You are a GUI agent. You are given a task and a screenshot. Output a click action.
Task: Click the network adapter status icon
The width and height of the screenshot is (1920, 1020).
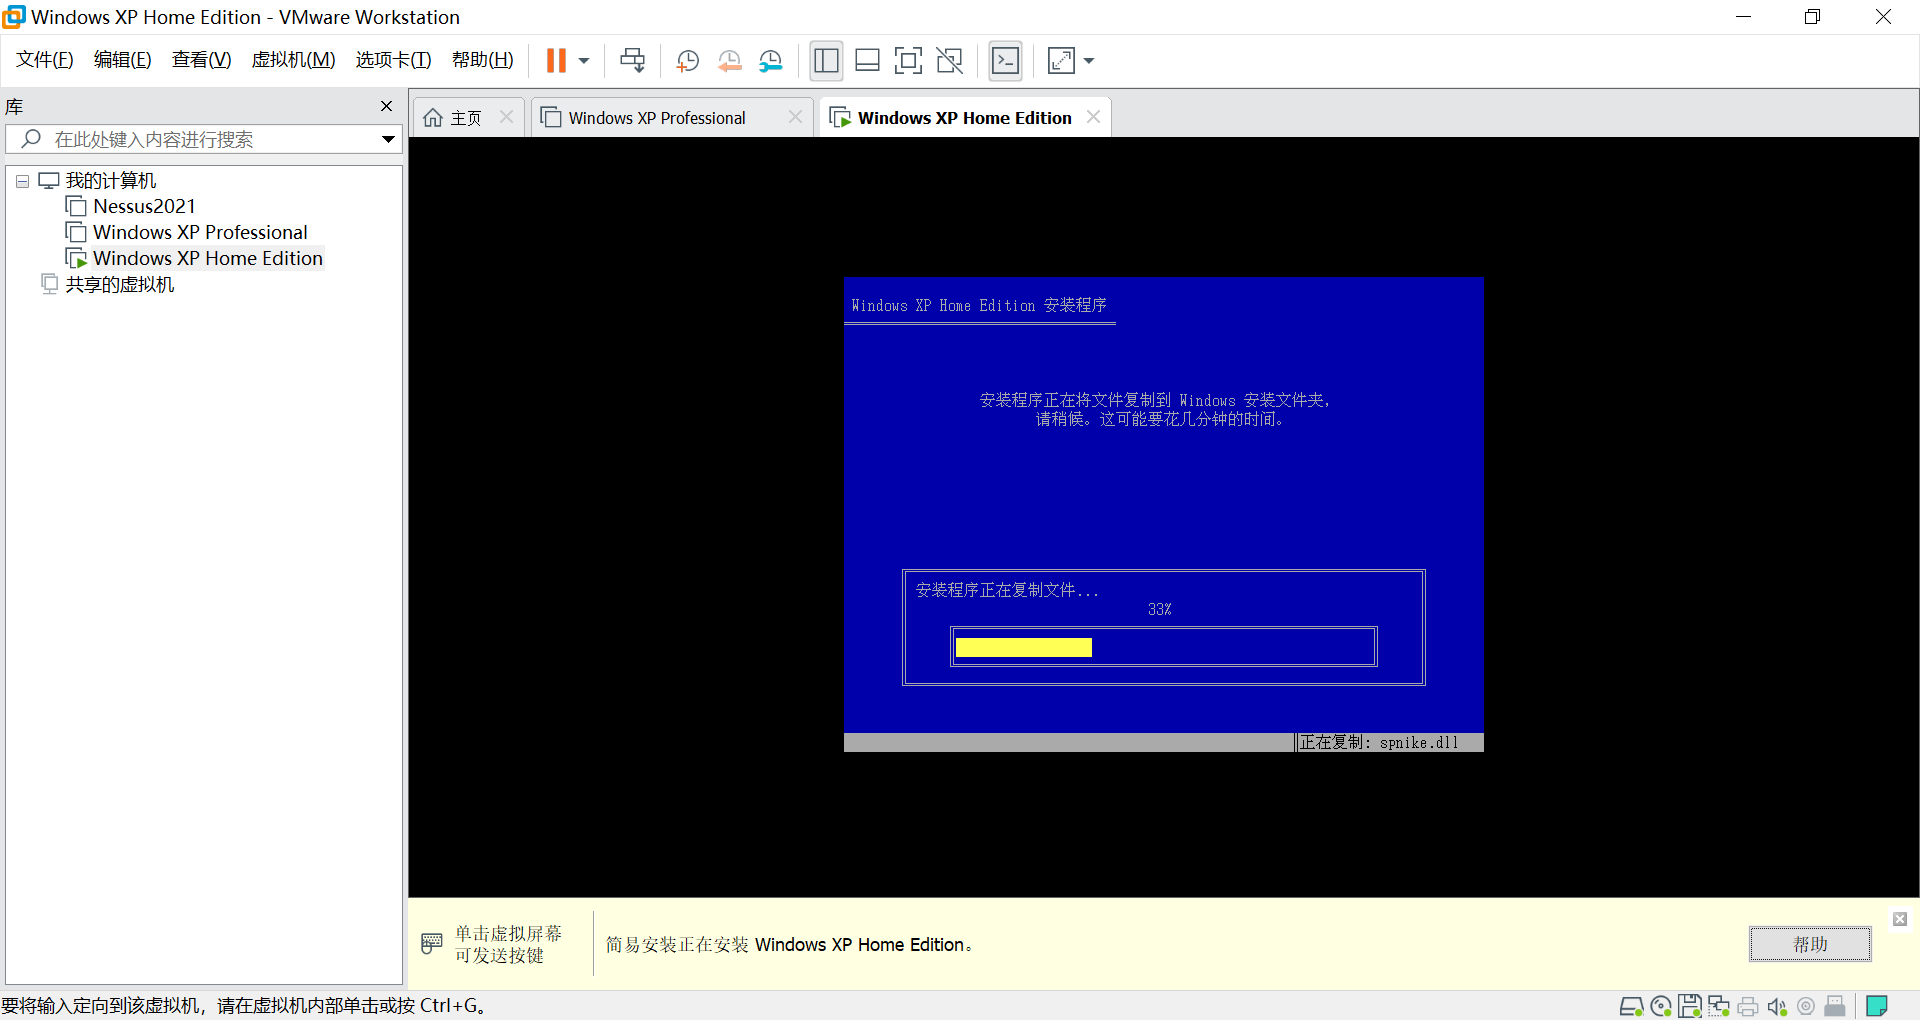click(x=1719, y=1006)
